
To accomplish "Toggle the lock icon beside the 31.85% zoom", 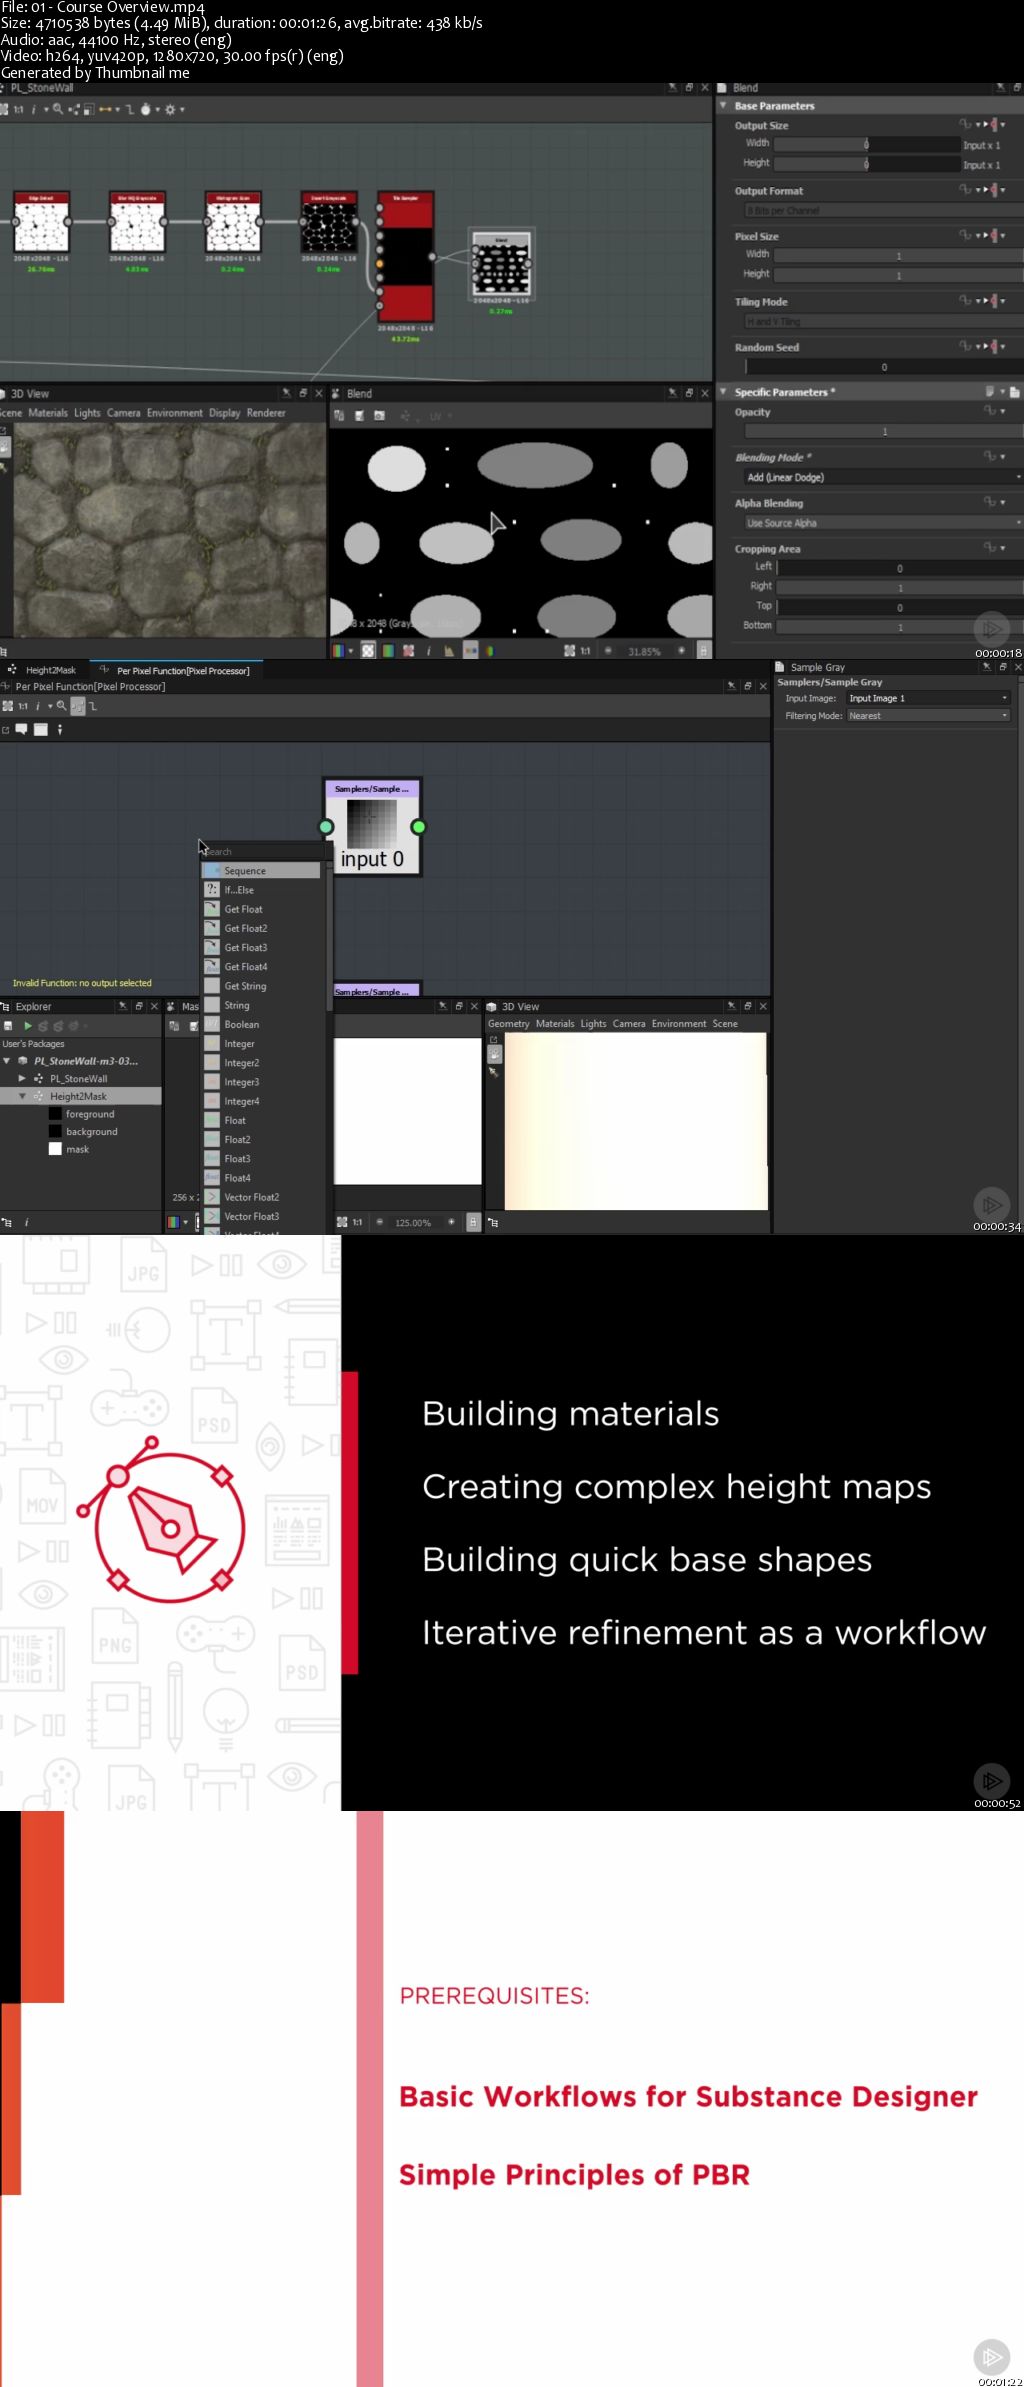I will click(704, 651).
